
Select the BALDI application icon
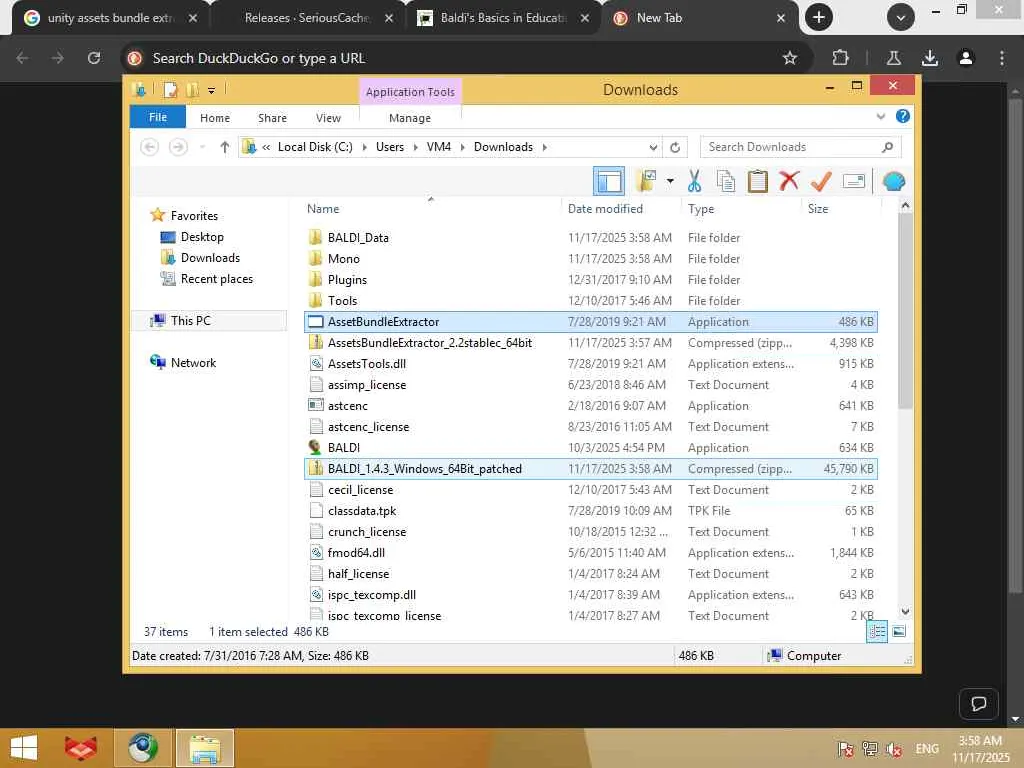[315, 447]
